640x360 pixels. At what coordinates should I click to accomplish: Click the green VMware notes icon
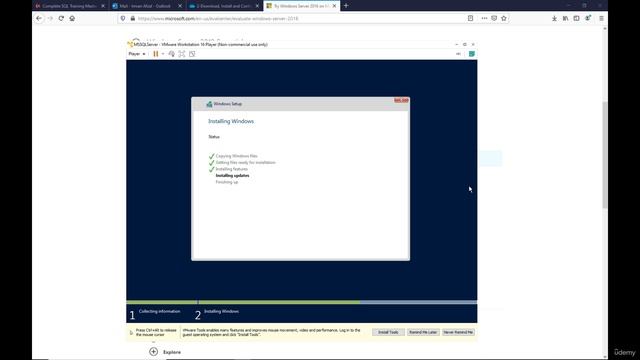tap(471, 54)
